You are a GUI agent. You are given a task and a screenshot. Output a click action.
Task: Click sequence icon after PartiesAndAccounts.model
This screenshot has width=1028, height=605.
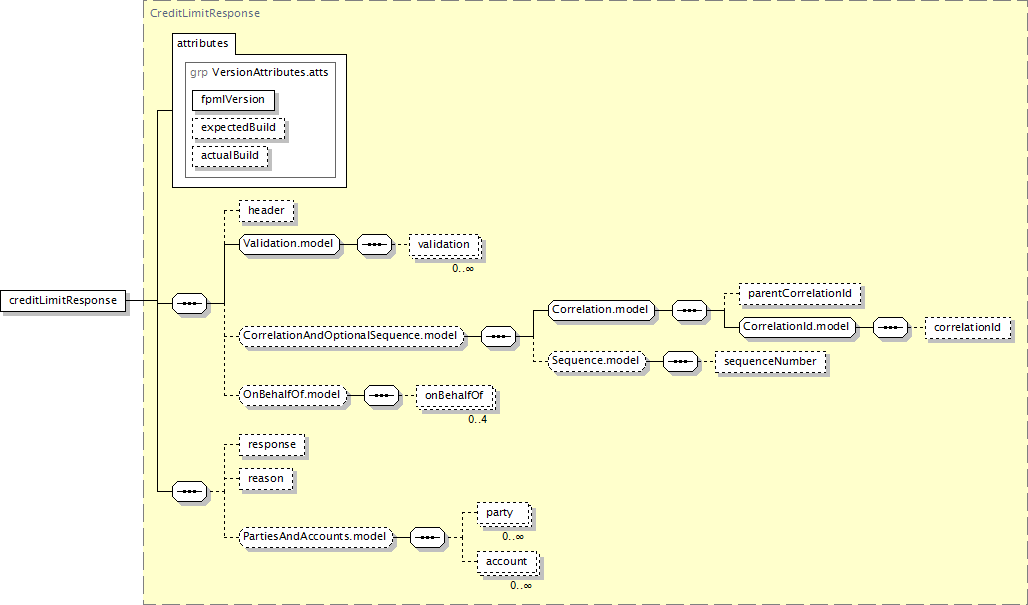(x=428, y=538)
